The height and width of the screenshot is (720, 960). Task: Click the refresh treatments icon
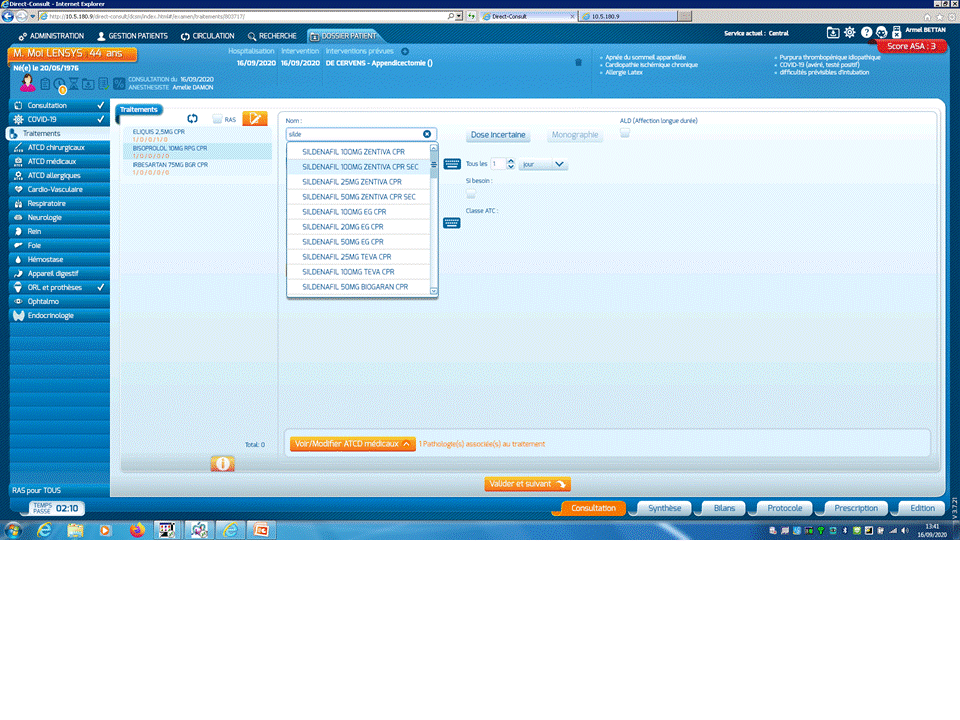[x=192, y=119]
